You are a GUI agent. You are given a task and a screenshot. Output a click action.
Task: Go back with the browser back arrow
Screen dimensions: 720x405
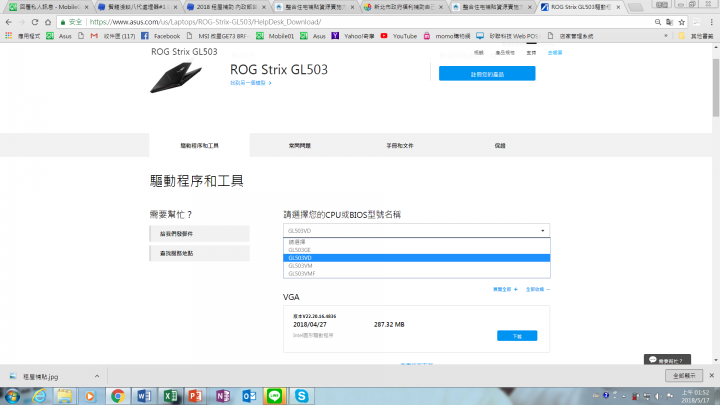point(9,22)
